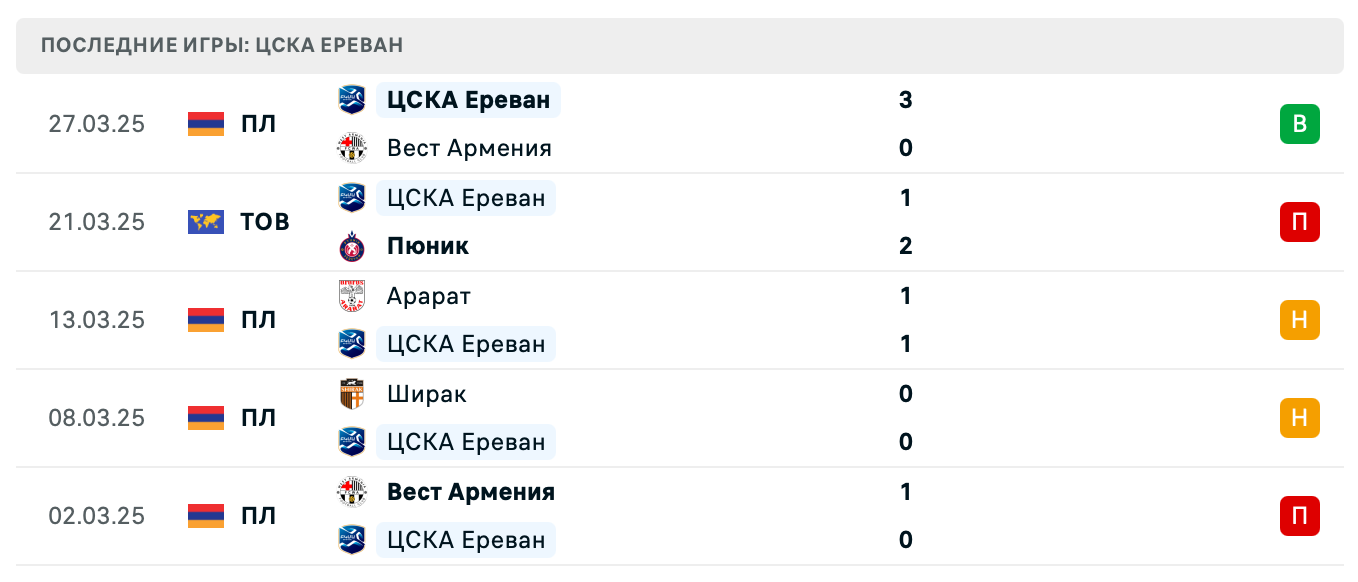Click the green В result badge

(x=1299, y=124)
